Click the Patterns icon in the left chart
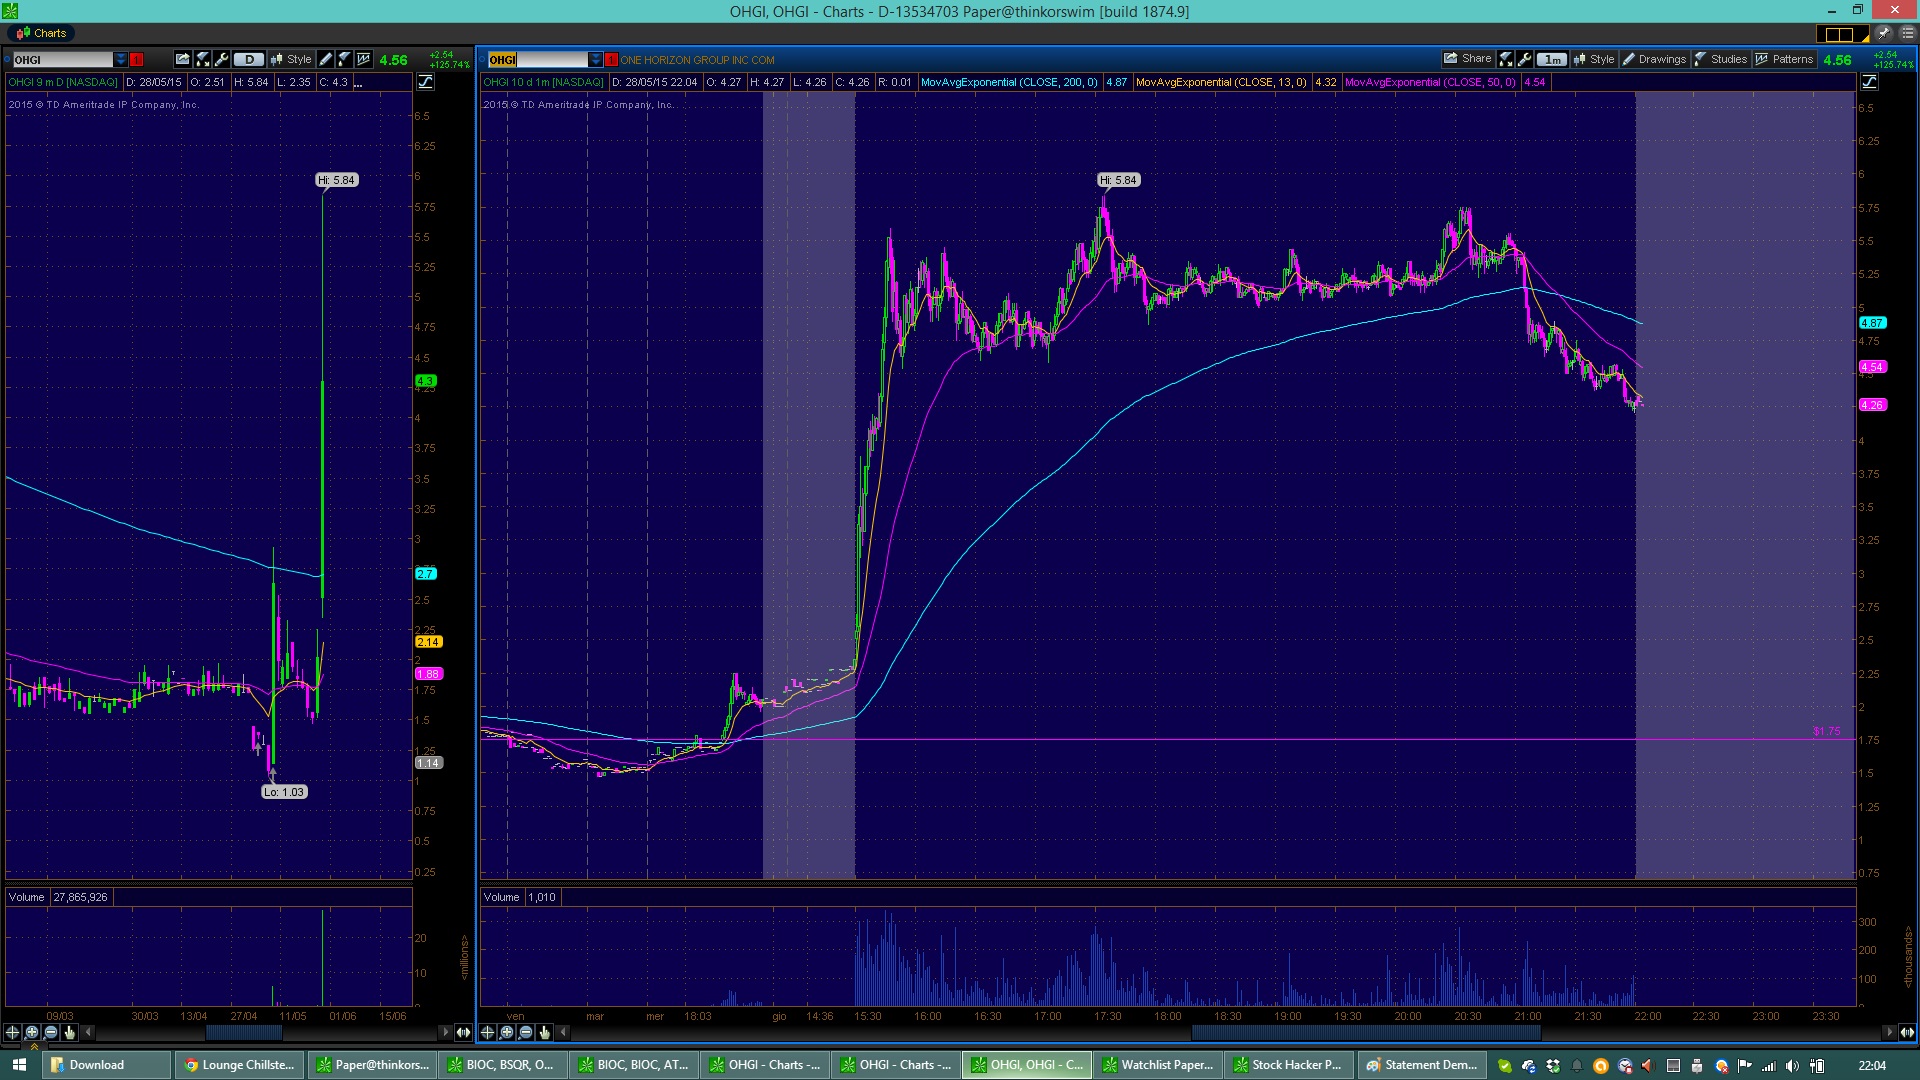 point(364,59)
